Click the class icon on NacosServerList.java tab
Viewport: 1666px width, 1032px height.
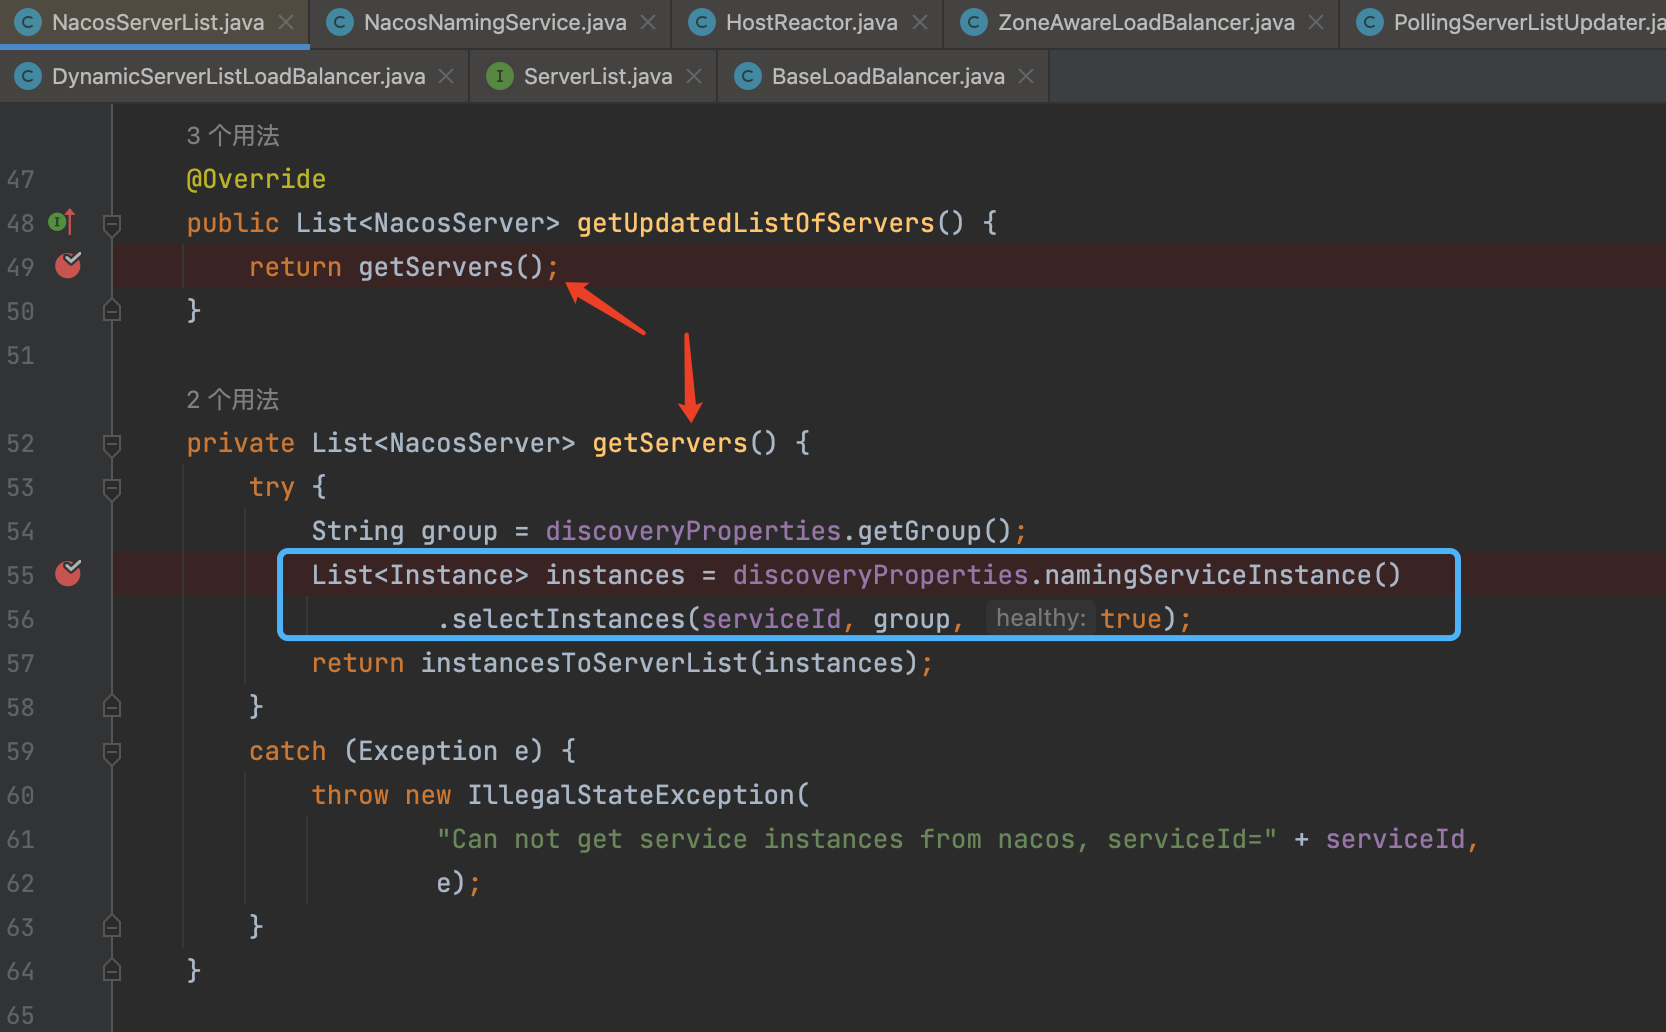[x=28, y=22]
